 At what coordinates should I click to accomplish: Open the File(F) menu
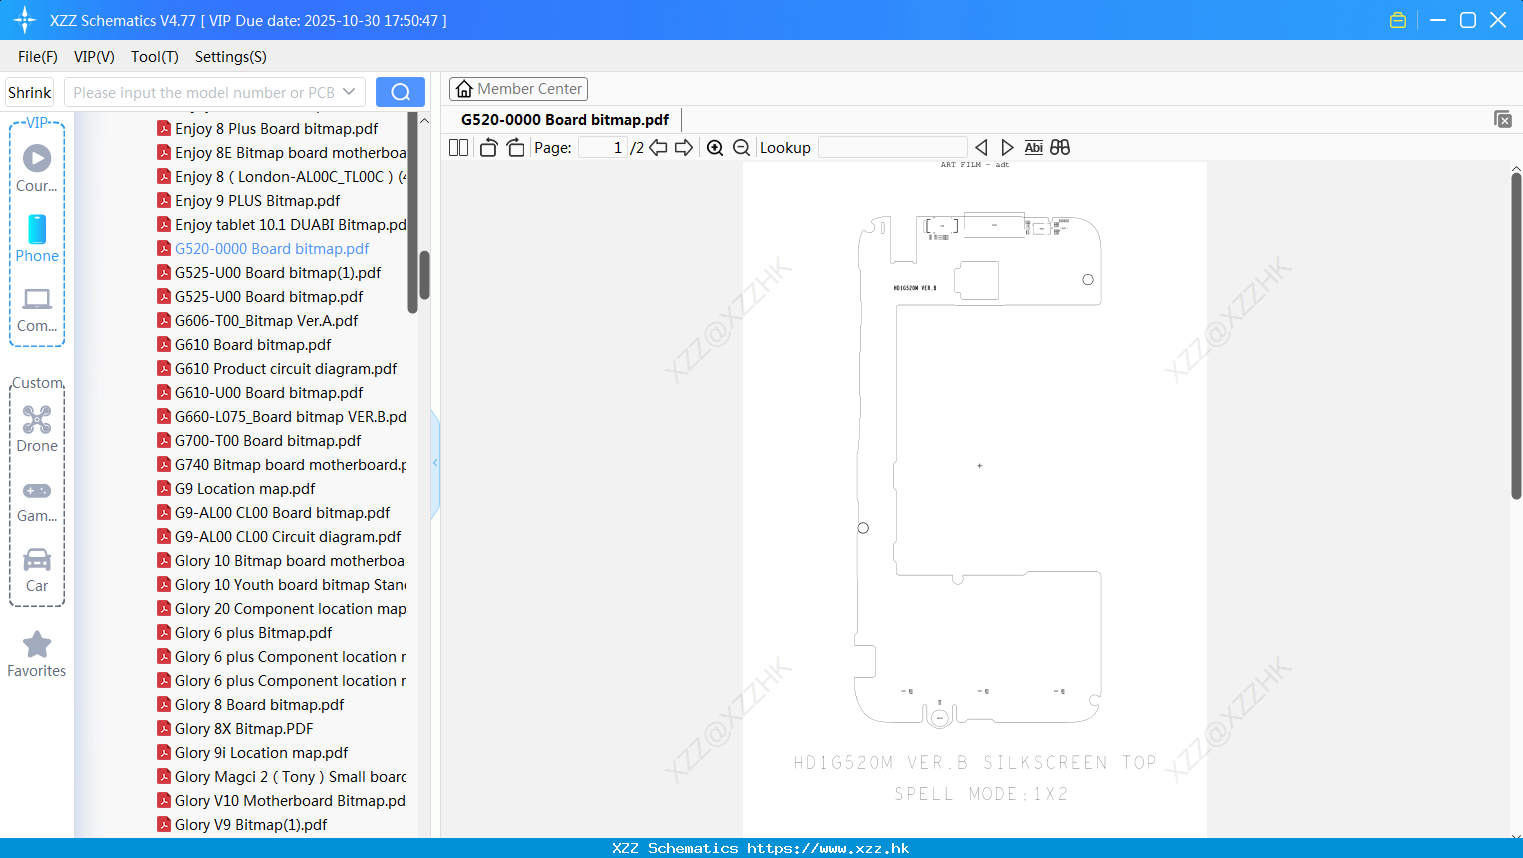point(38,57)
